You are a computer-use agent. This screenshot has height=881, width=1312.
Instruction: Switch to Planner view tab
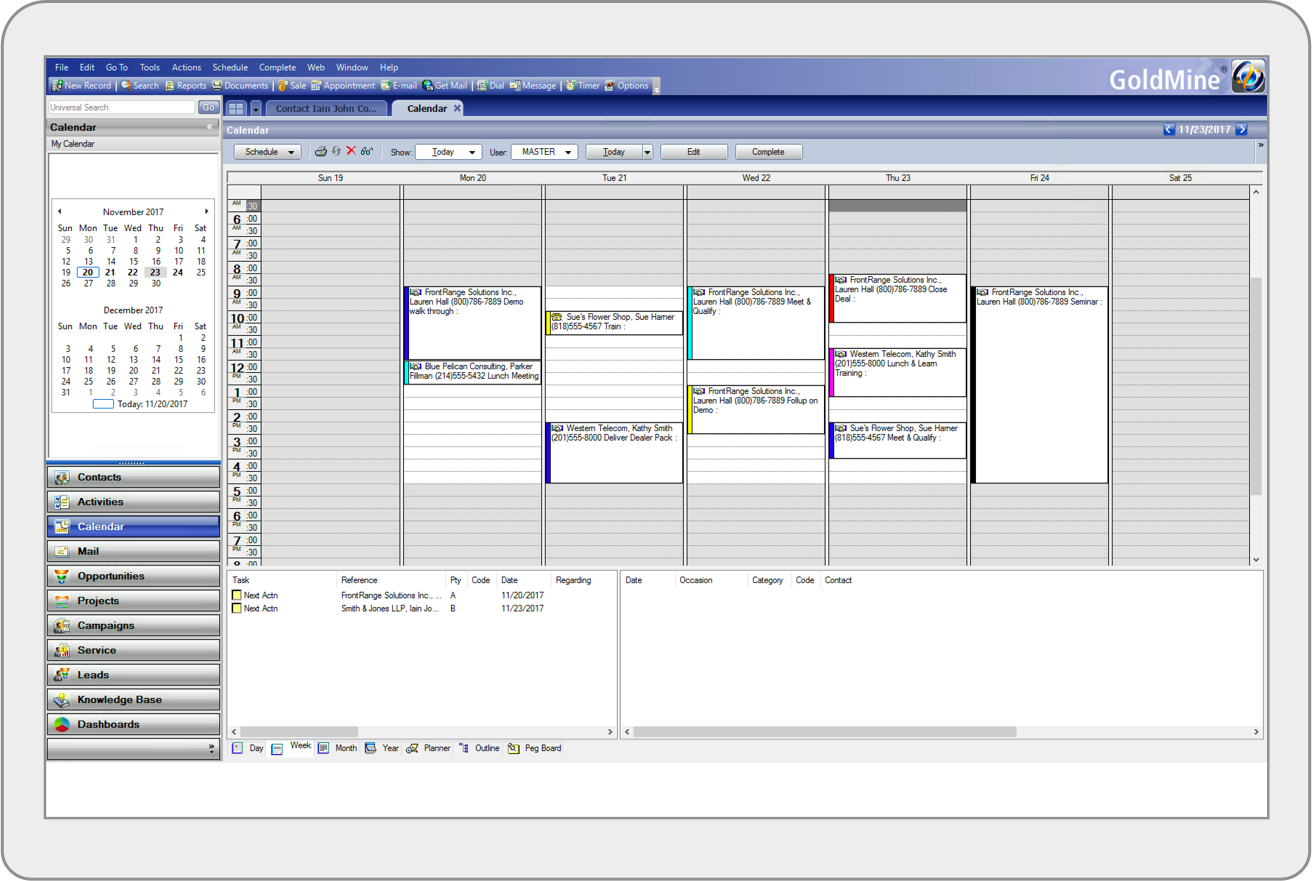pos(428,748)
